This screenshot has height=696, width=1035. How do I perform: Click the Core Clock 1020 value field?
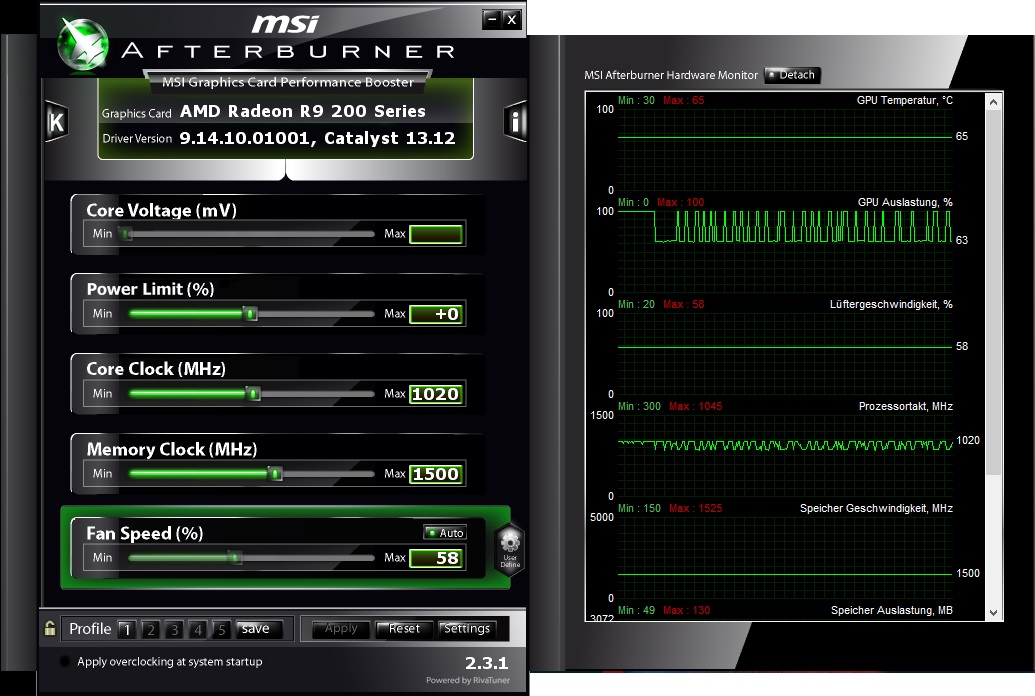coord(436,394)
